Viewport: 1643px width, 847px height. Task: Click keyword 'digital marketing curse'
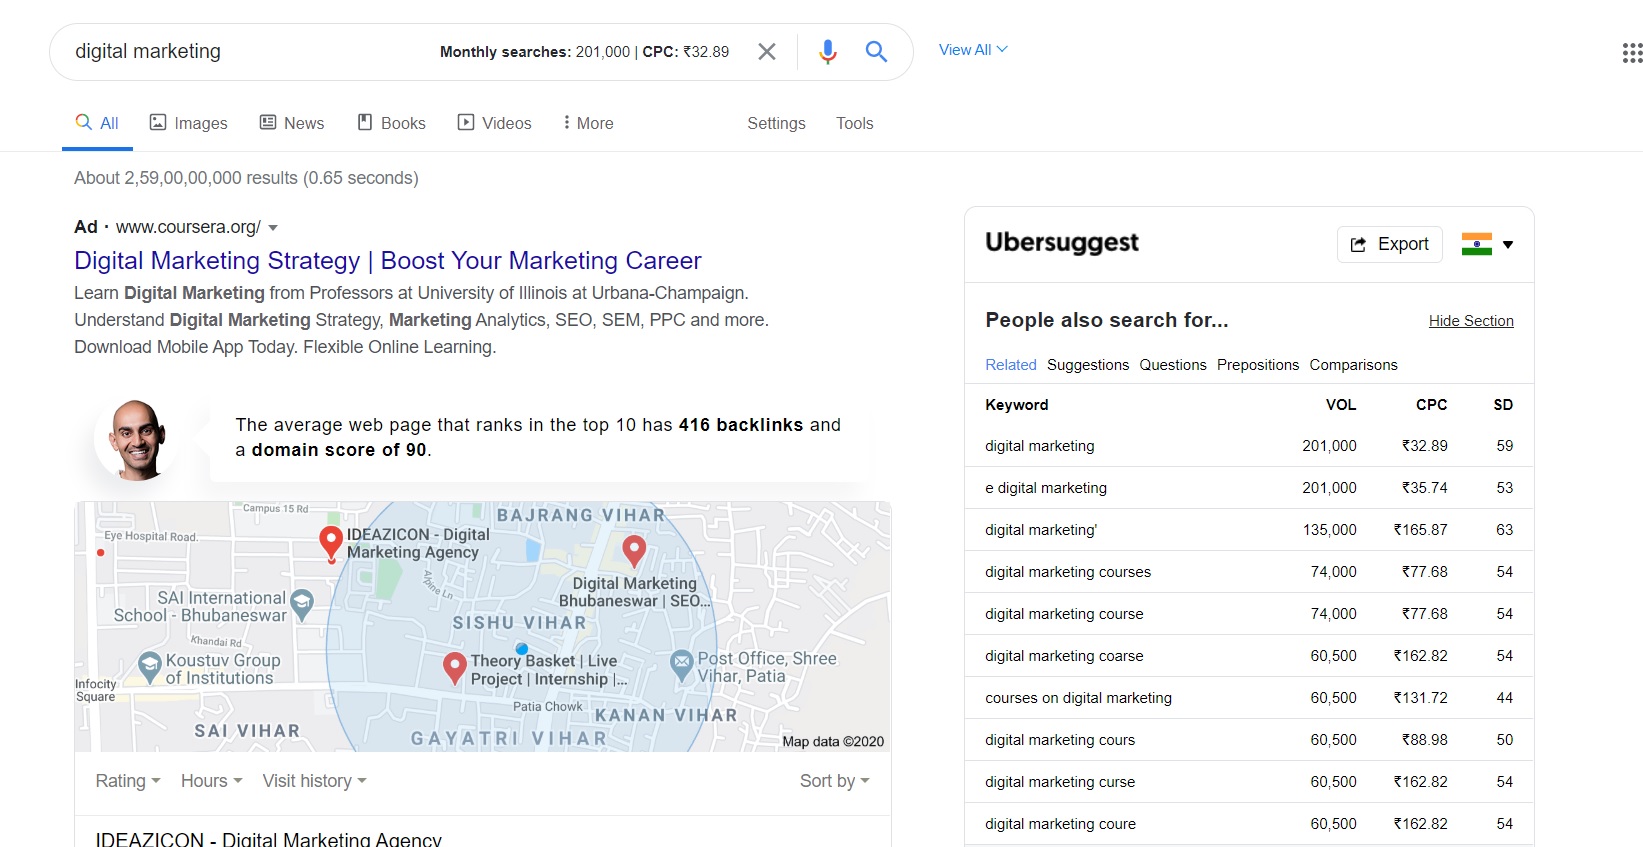click(x=1060, y=782)
